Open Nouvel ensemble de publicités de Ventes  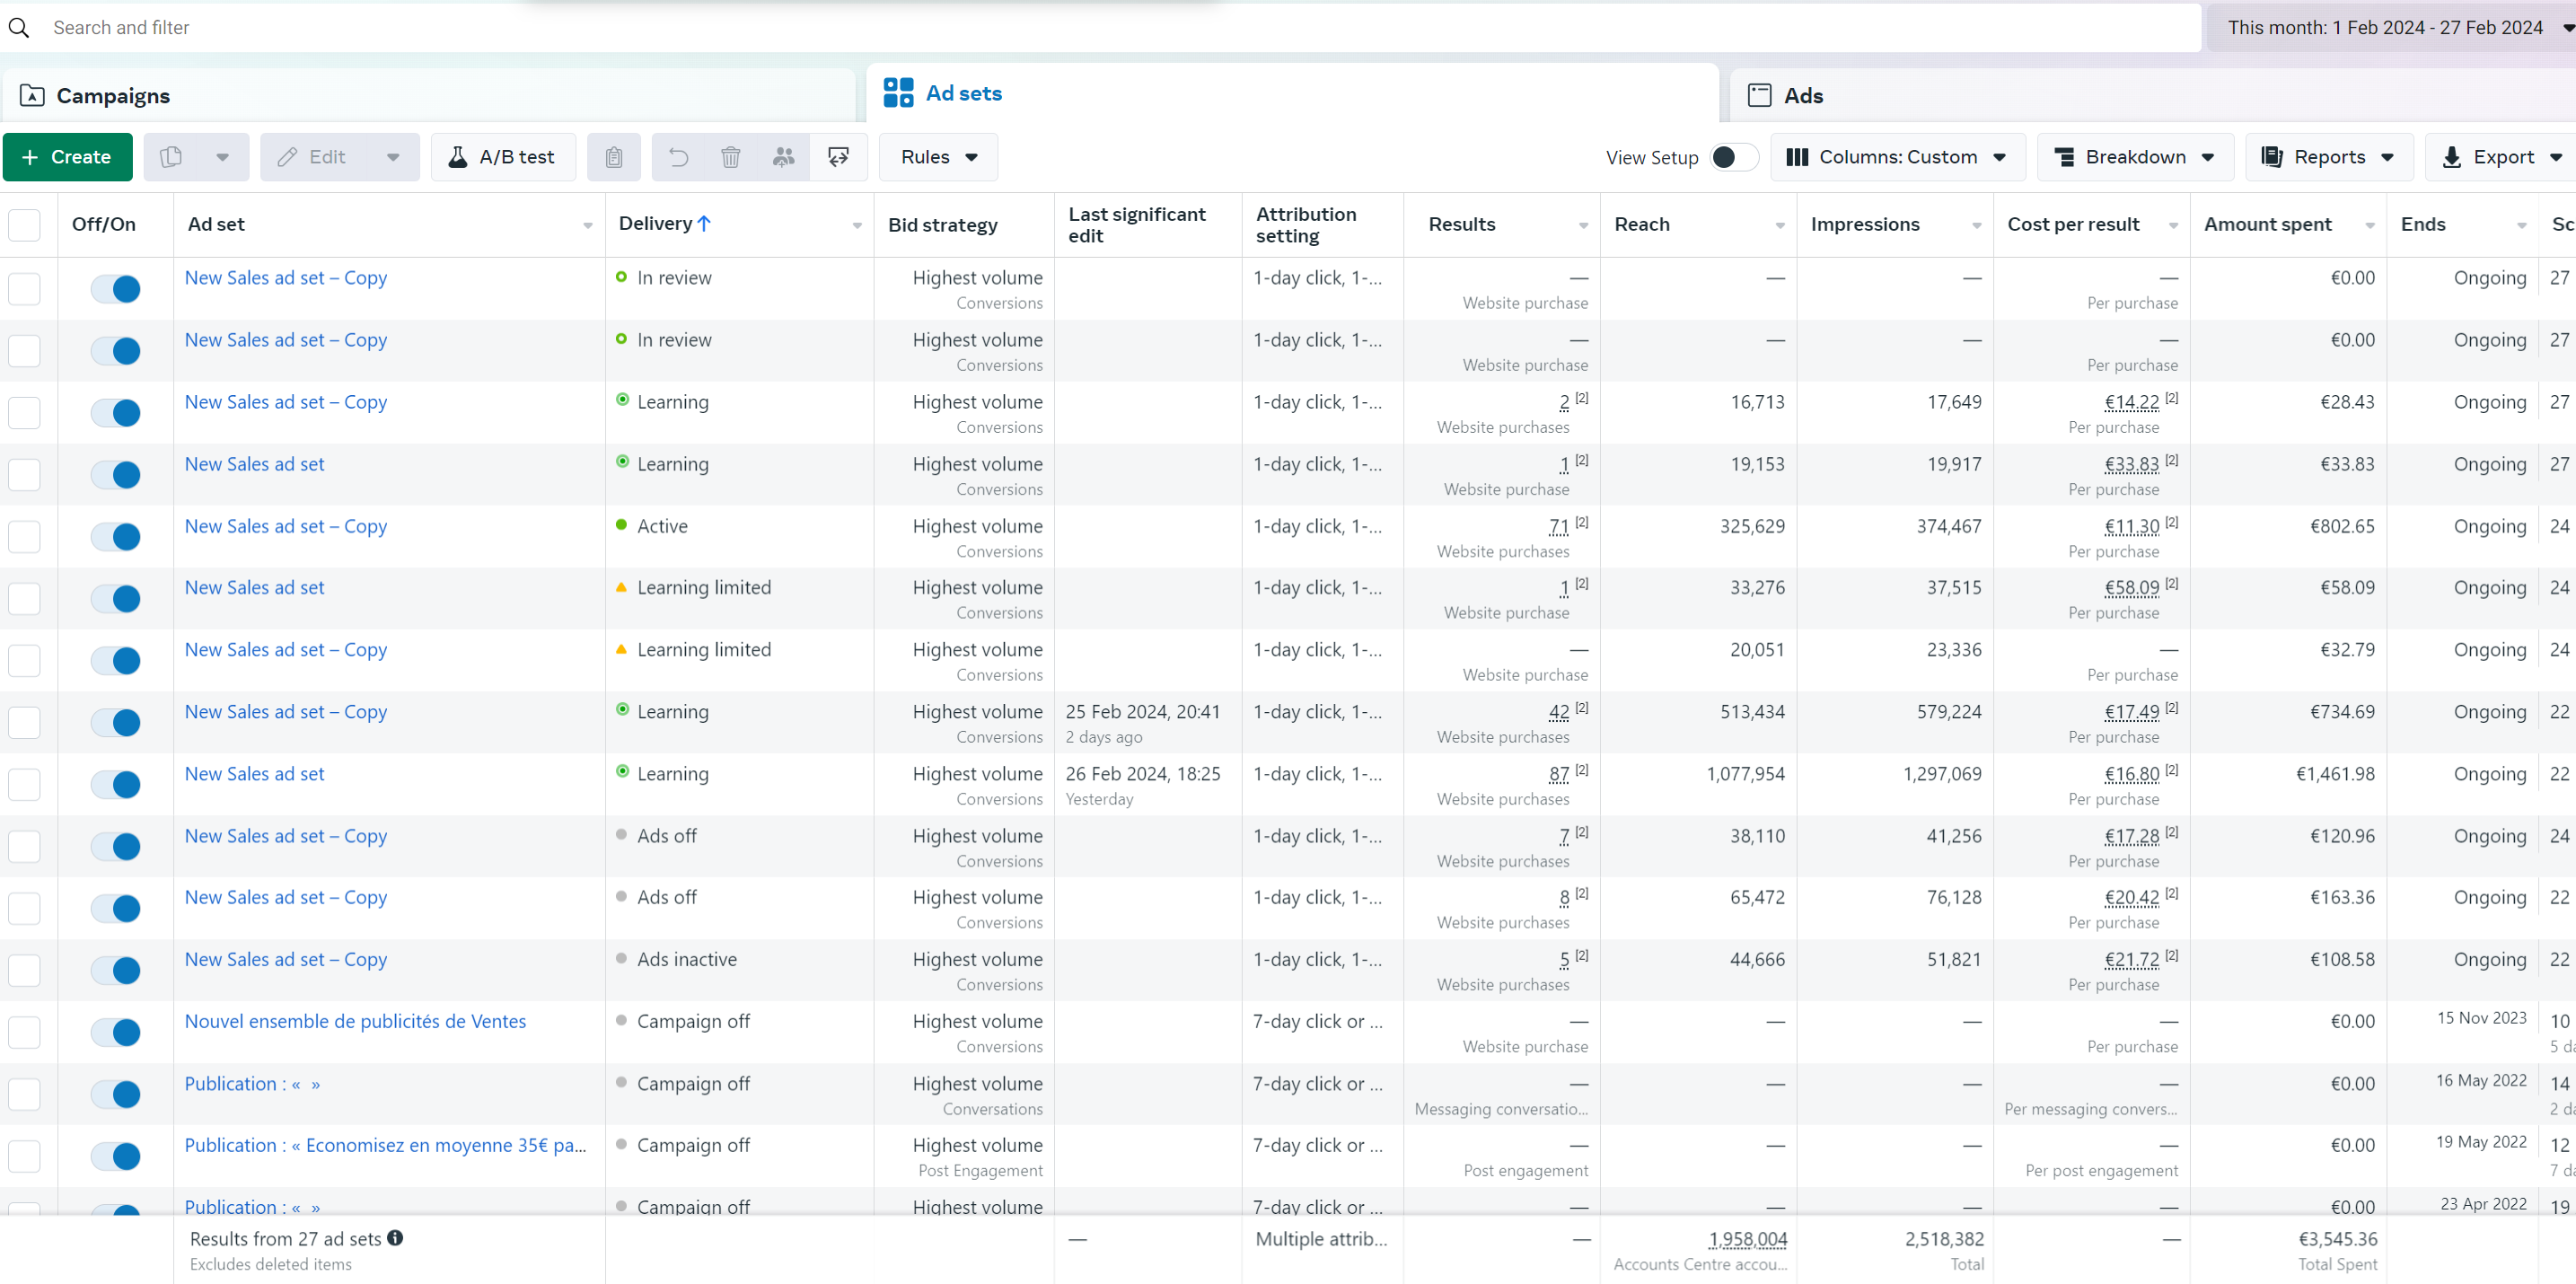pyautogui.click(x=355, y=1021)
